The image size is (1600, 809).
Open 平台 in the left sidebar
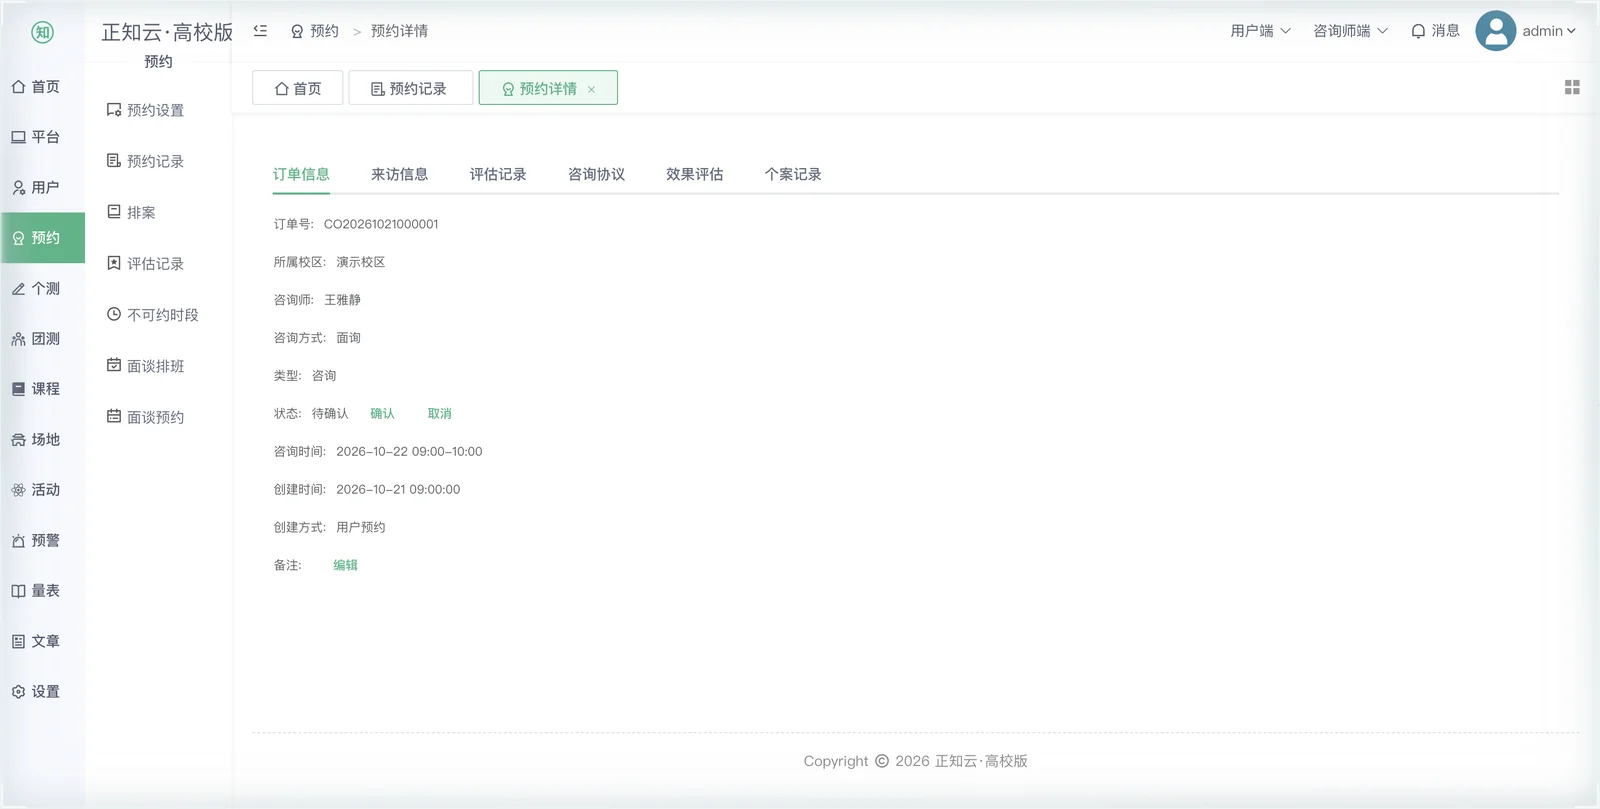36,137
